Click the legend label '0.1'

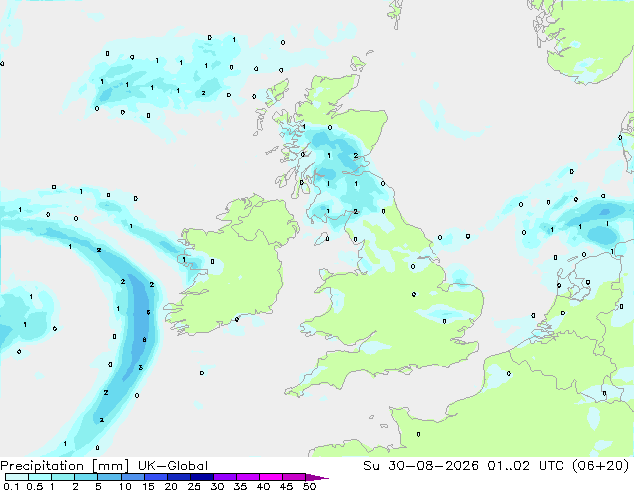tap(11, 486)
